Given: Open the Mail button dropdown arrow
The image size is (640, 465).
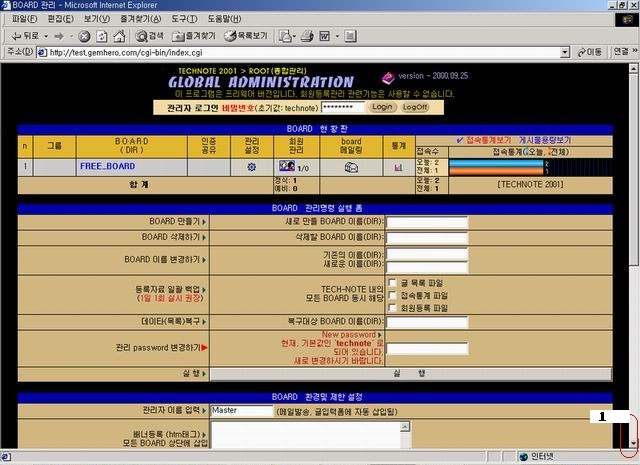Looking at the screenshot, I should (294, 36).
